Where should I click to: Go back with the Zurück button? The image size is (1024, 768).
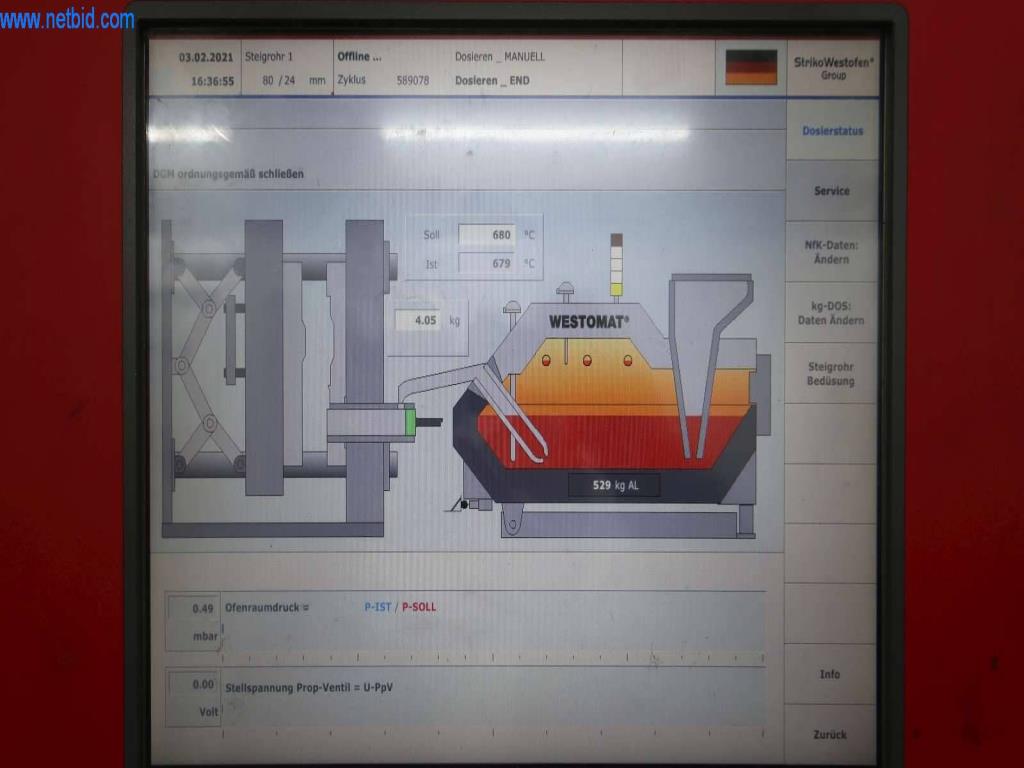coord(830,734)
